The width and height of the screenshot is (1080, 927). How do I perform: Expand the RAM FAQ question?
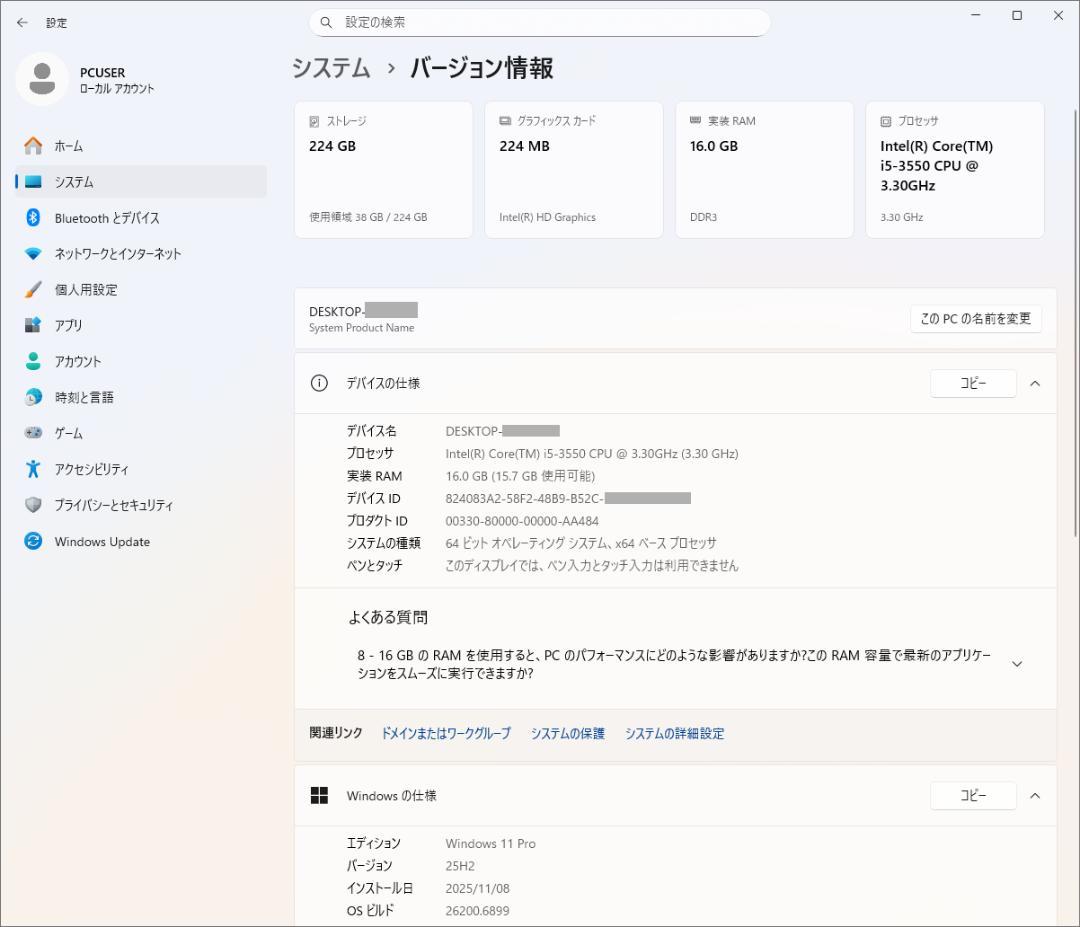coord(1017,662)
